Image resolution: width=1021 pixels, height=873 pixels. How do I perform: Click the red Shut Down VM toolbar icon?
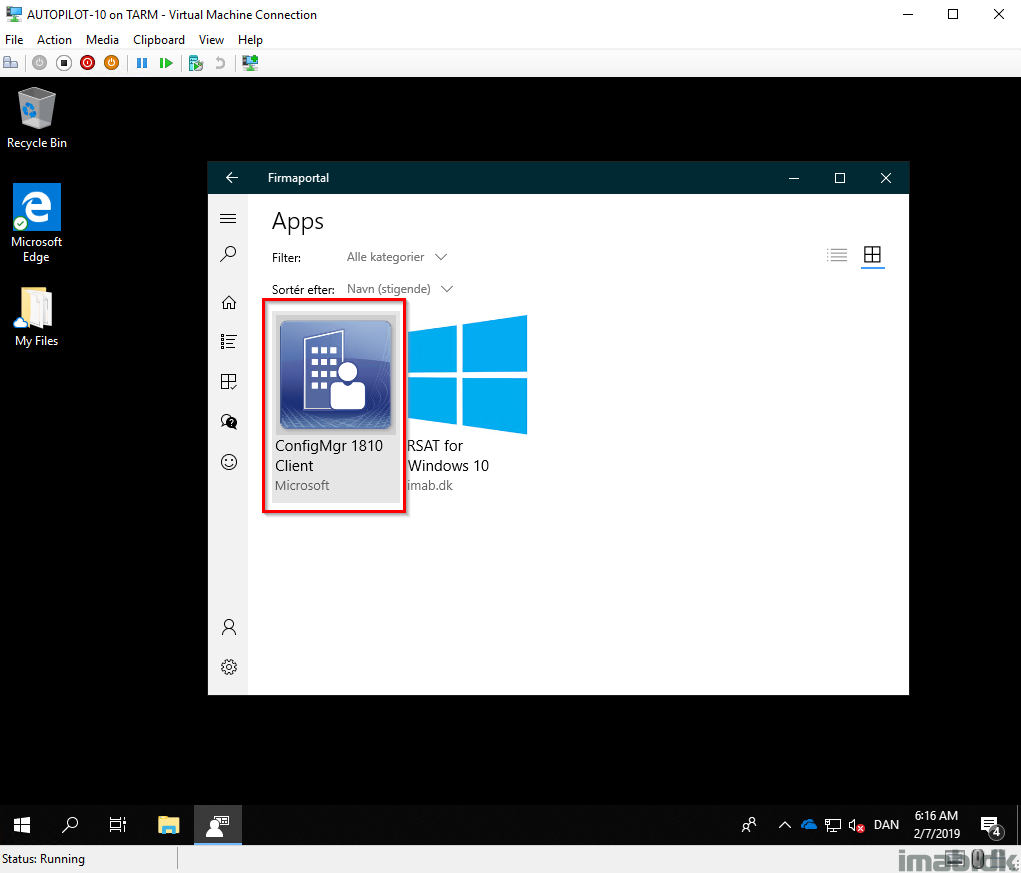[87, 63]
